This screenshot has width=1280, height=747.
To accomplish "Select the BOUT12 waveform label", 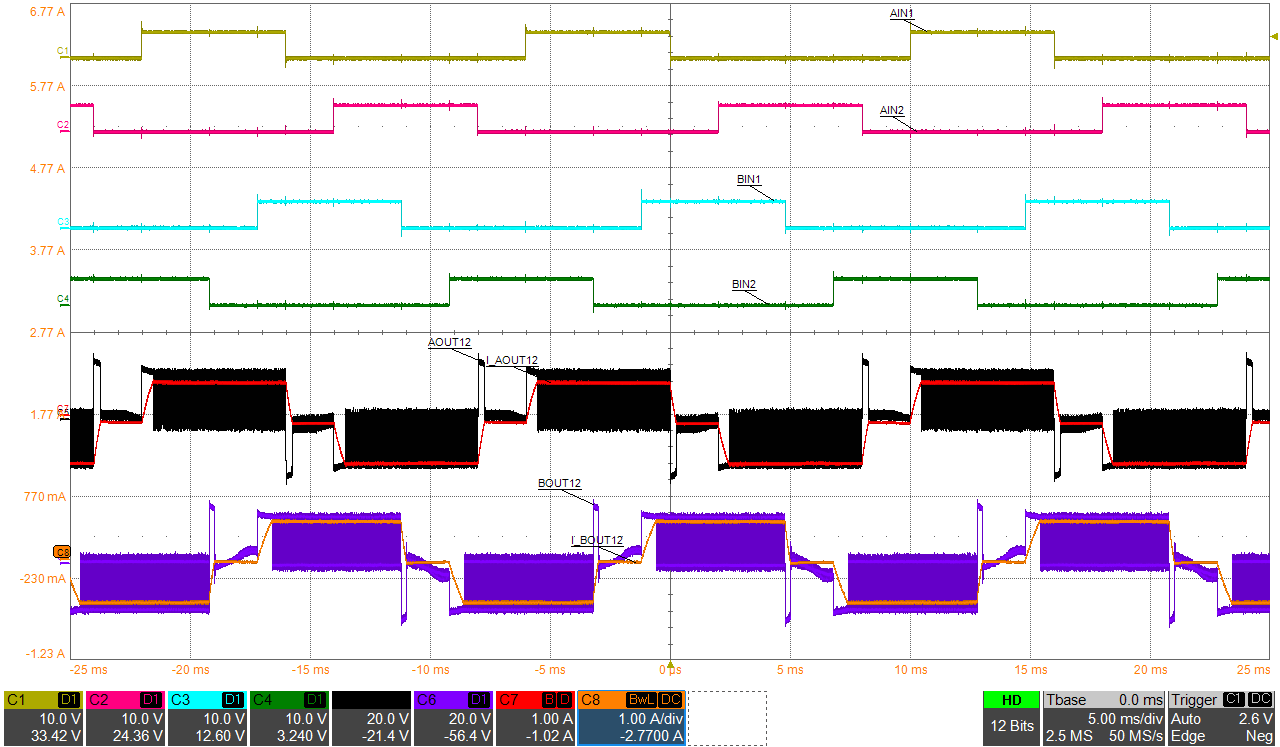I will (x=559, y=483).
